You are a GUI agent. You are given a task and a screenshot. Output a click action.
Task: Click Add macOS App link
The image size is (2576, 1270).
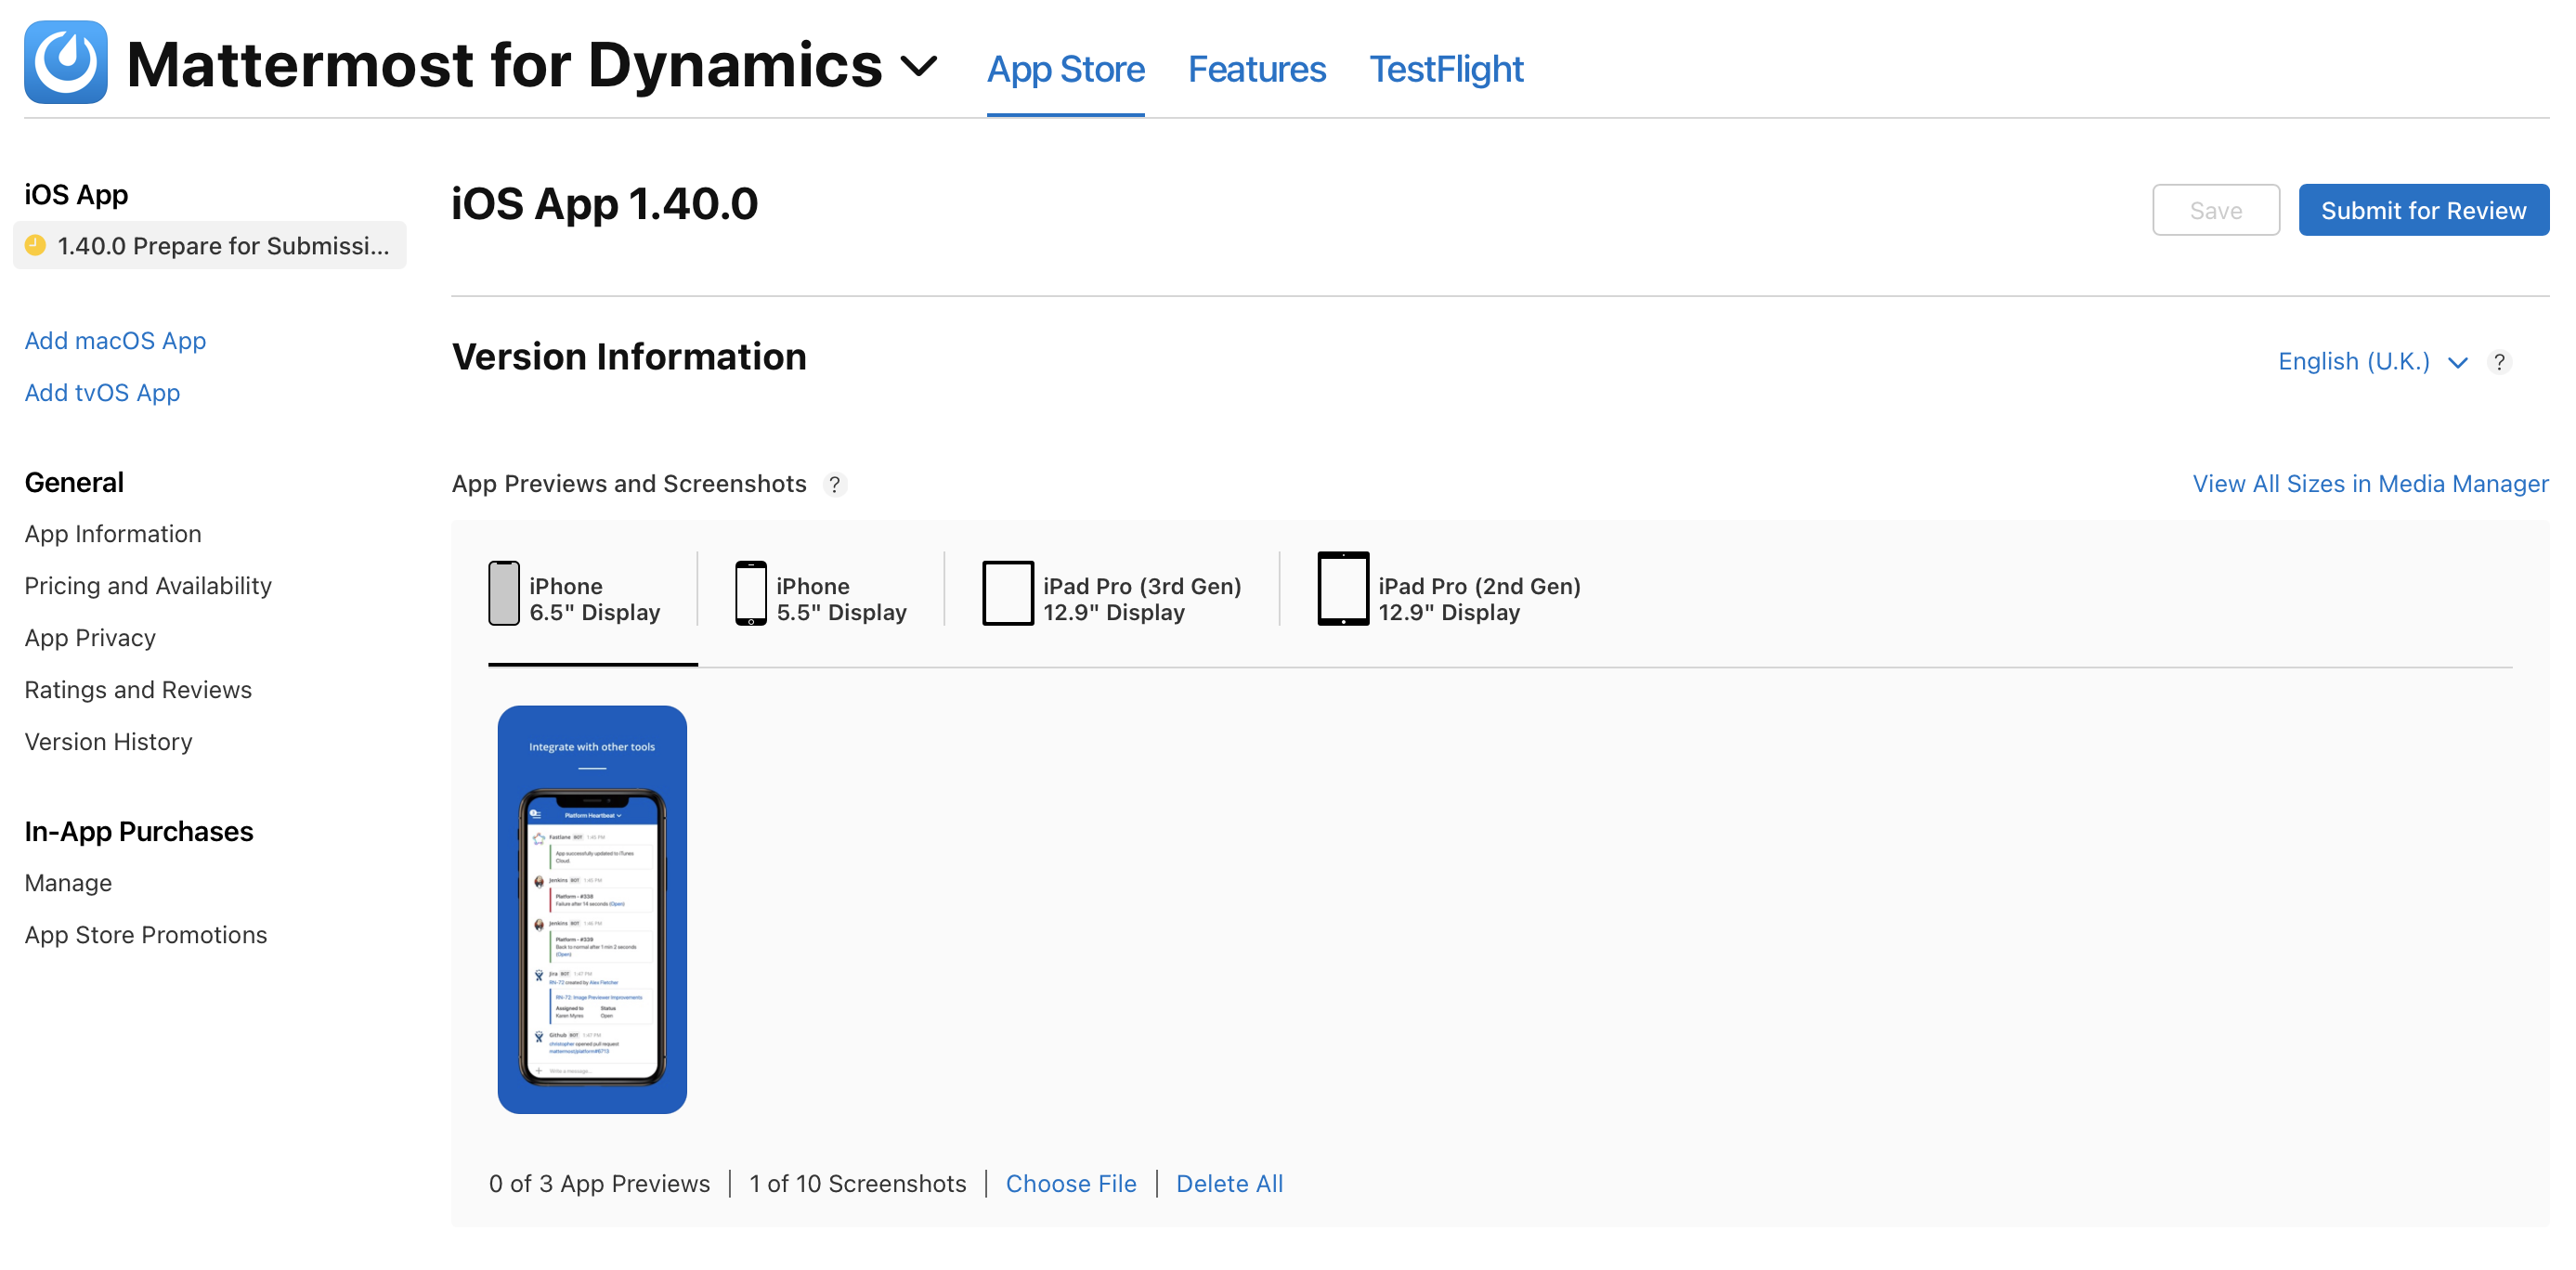point(115,341)
